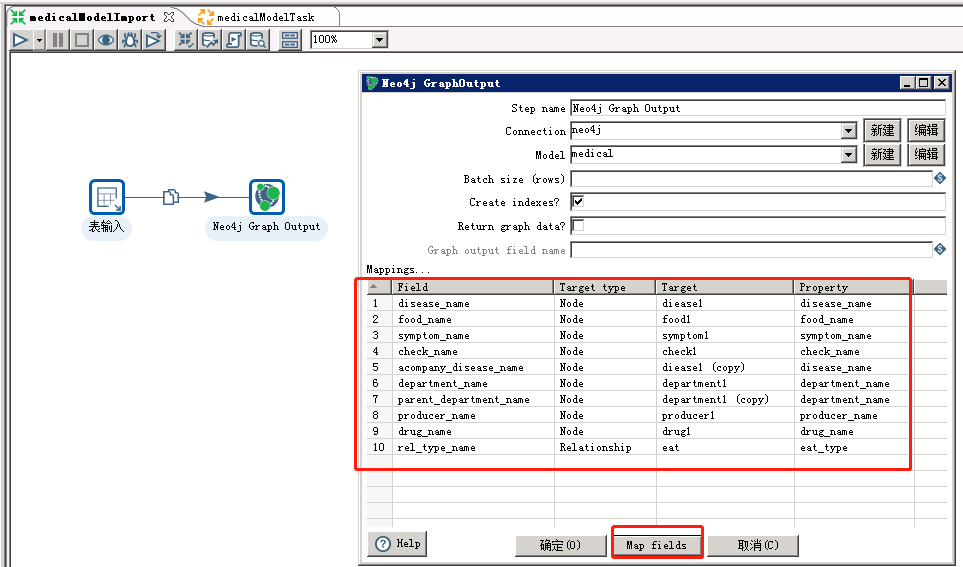Close the medicalModelImport tab
The height and width of the screenshot is (567, 963).
[169, 17]
